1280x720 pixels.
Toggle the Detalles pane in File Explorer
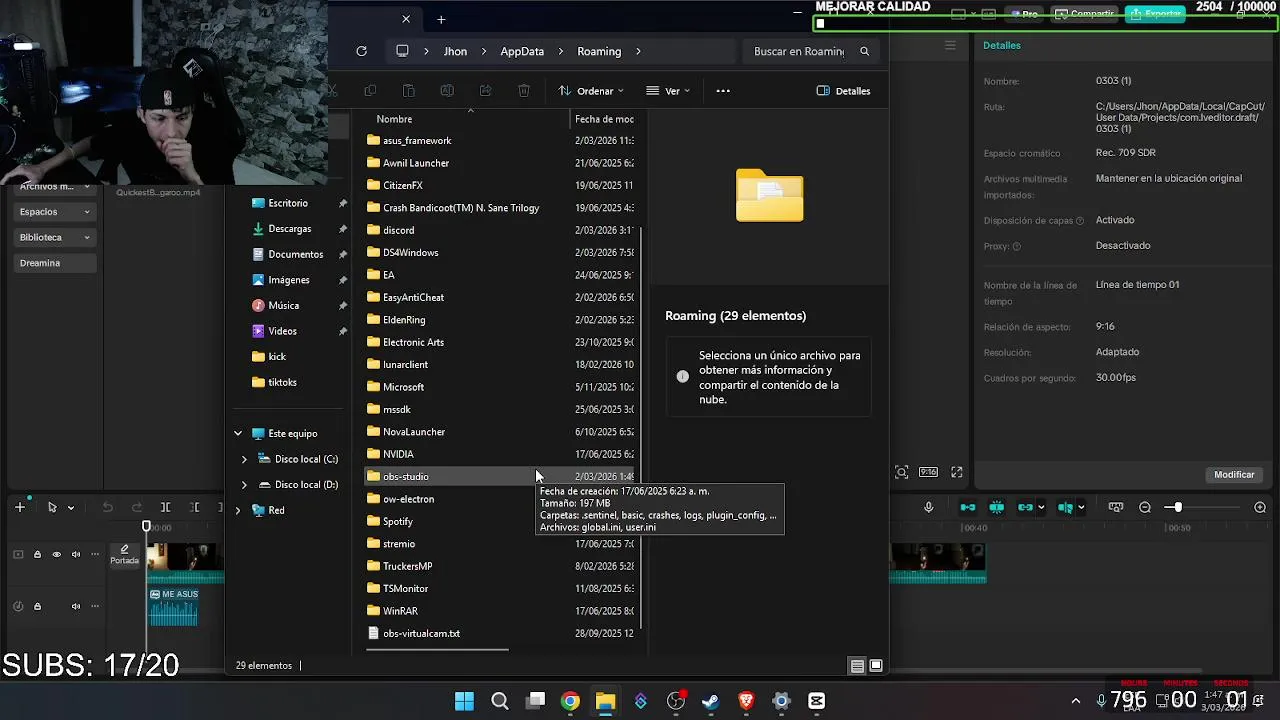point(844,91)
